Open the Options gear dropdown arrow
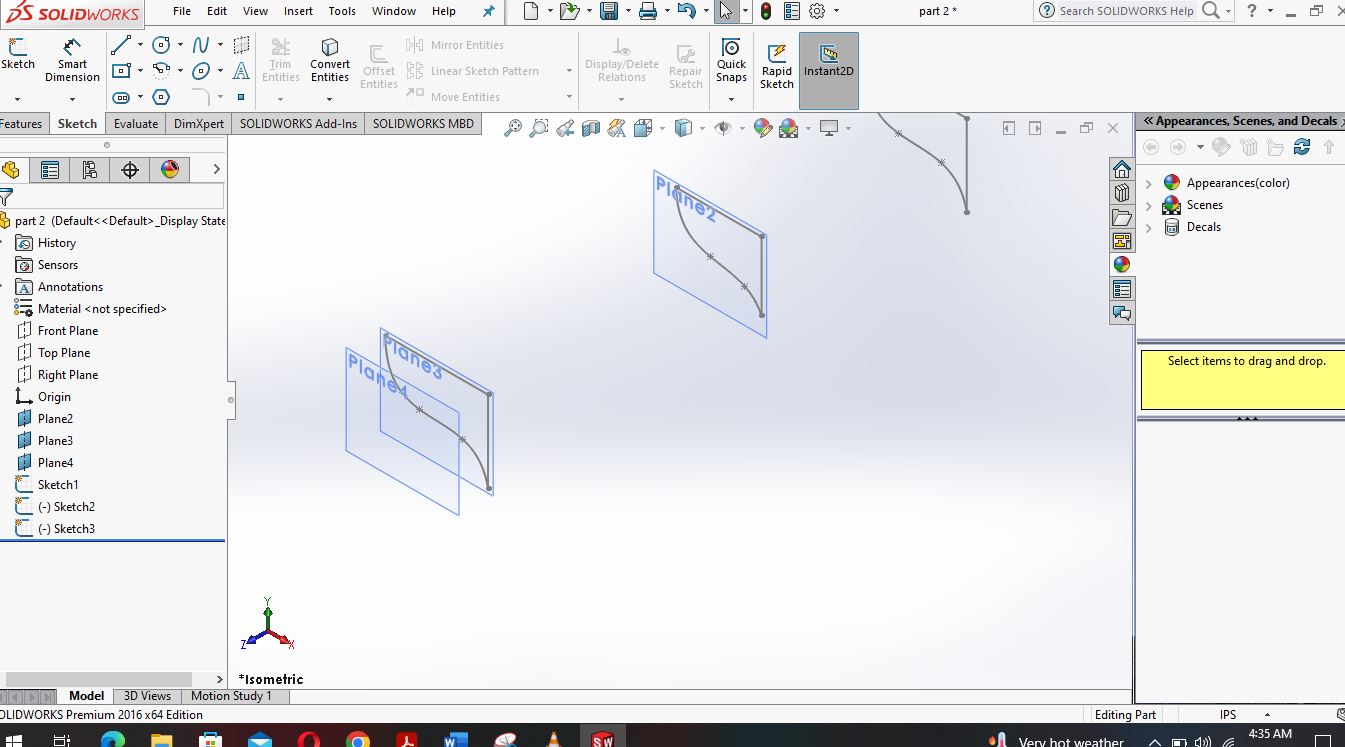Screen dimensions: 1345x747 tap(836, 11)
